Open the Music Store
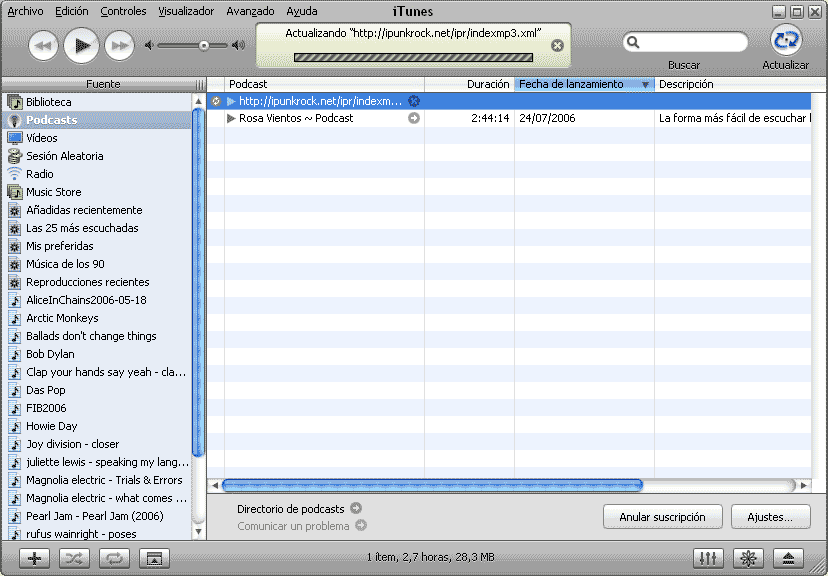This screenshot has height=576, width=828. pyautogui.click(x=98, y=192)
